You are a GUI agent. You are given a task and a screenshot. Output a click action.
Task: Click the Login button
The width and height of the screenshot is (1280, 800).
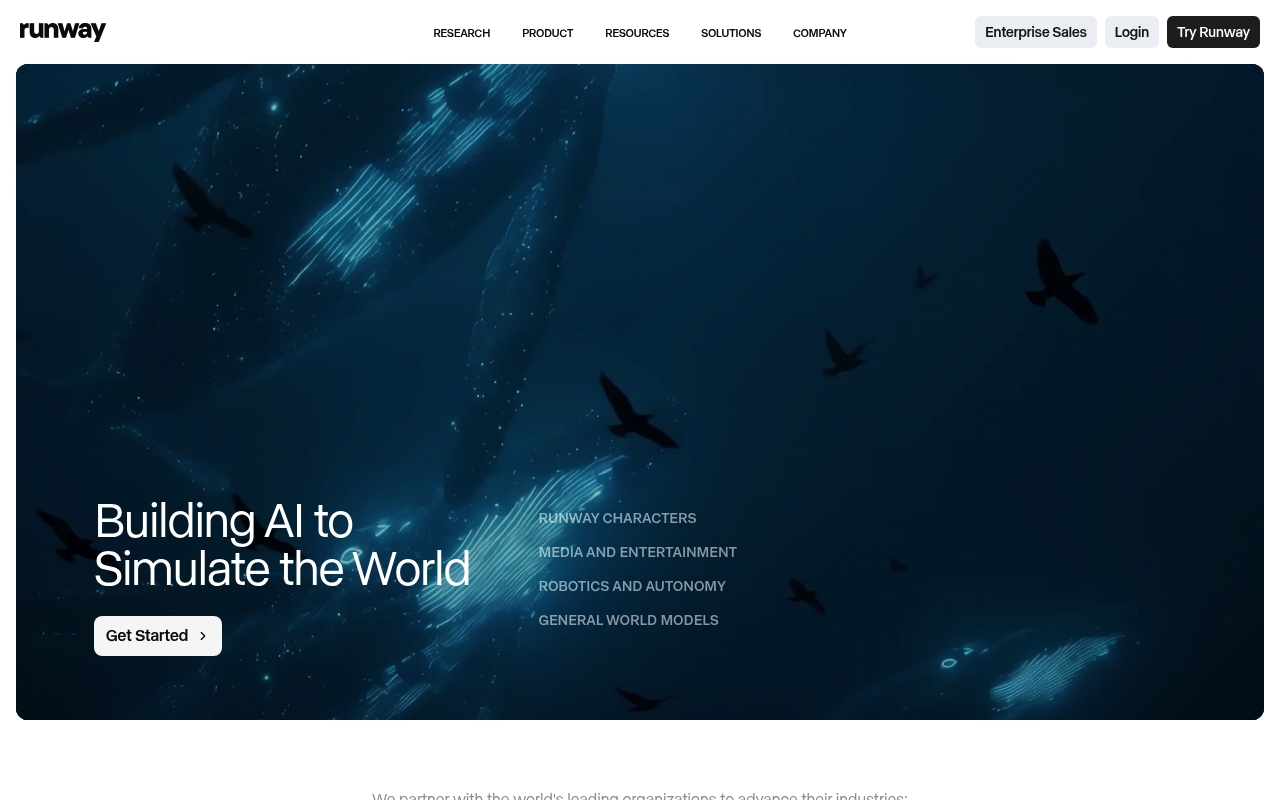1132,32
